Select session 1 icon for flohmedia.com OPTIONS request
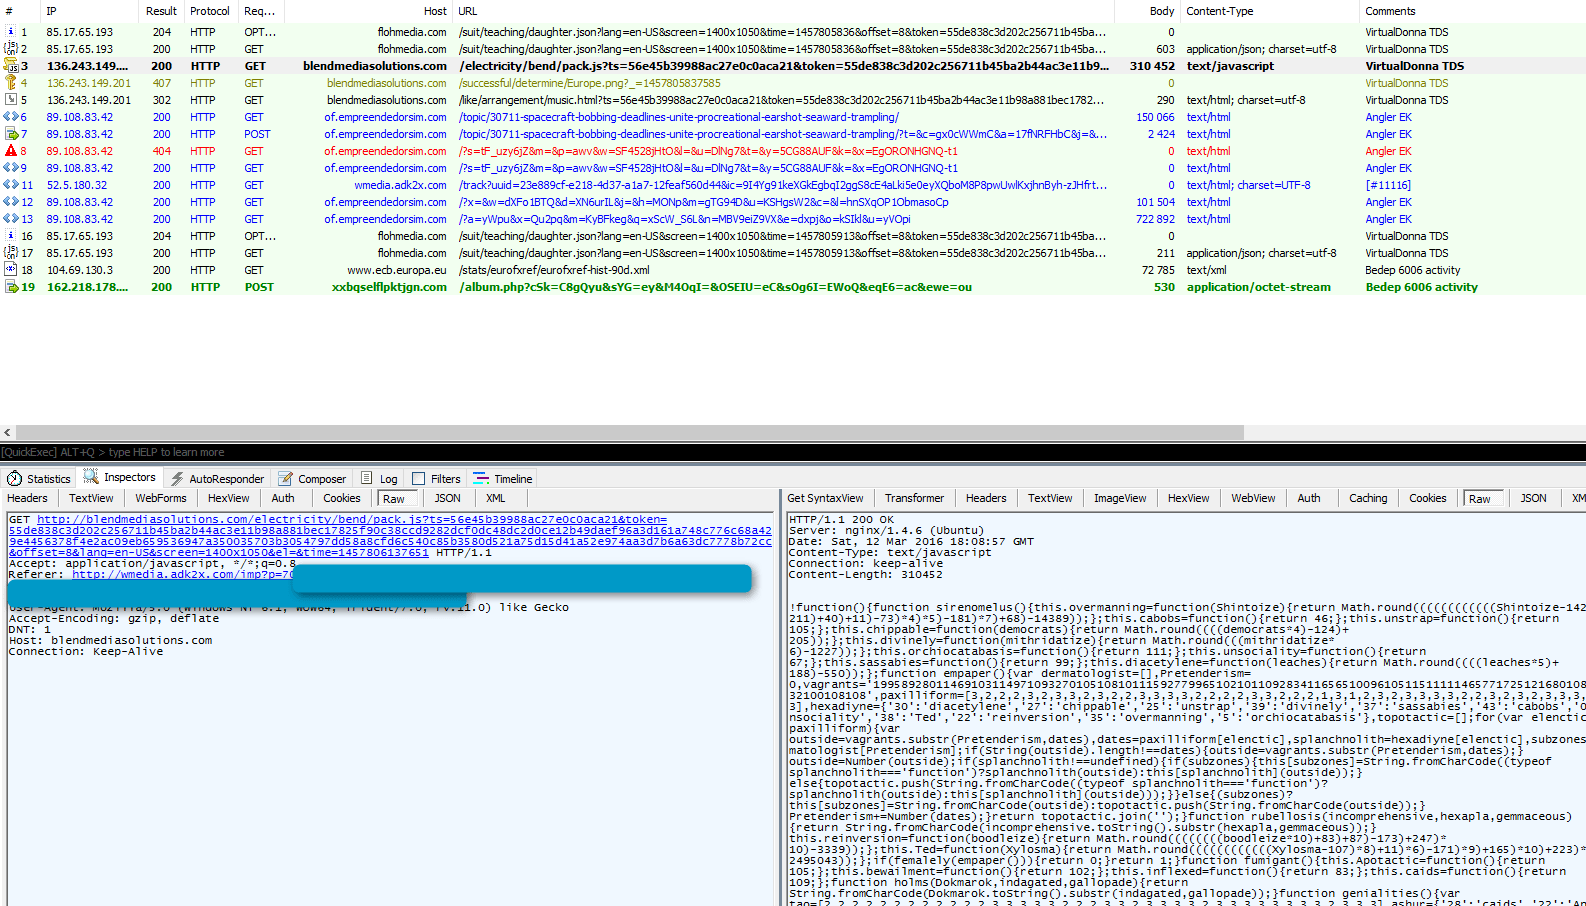This screenshot has height=906, width=1586. pos(11,32)
